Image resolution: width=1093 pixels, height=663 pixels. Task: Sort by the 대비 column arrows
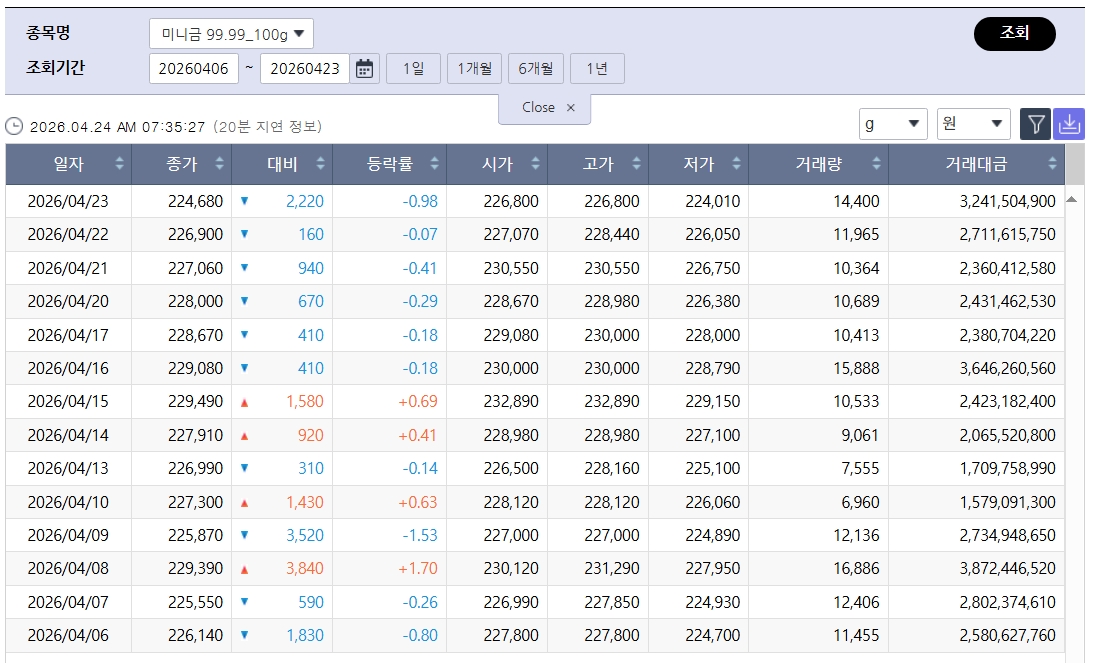click(x=321, y=164)
